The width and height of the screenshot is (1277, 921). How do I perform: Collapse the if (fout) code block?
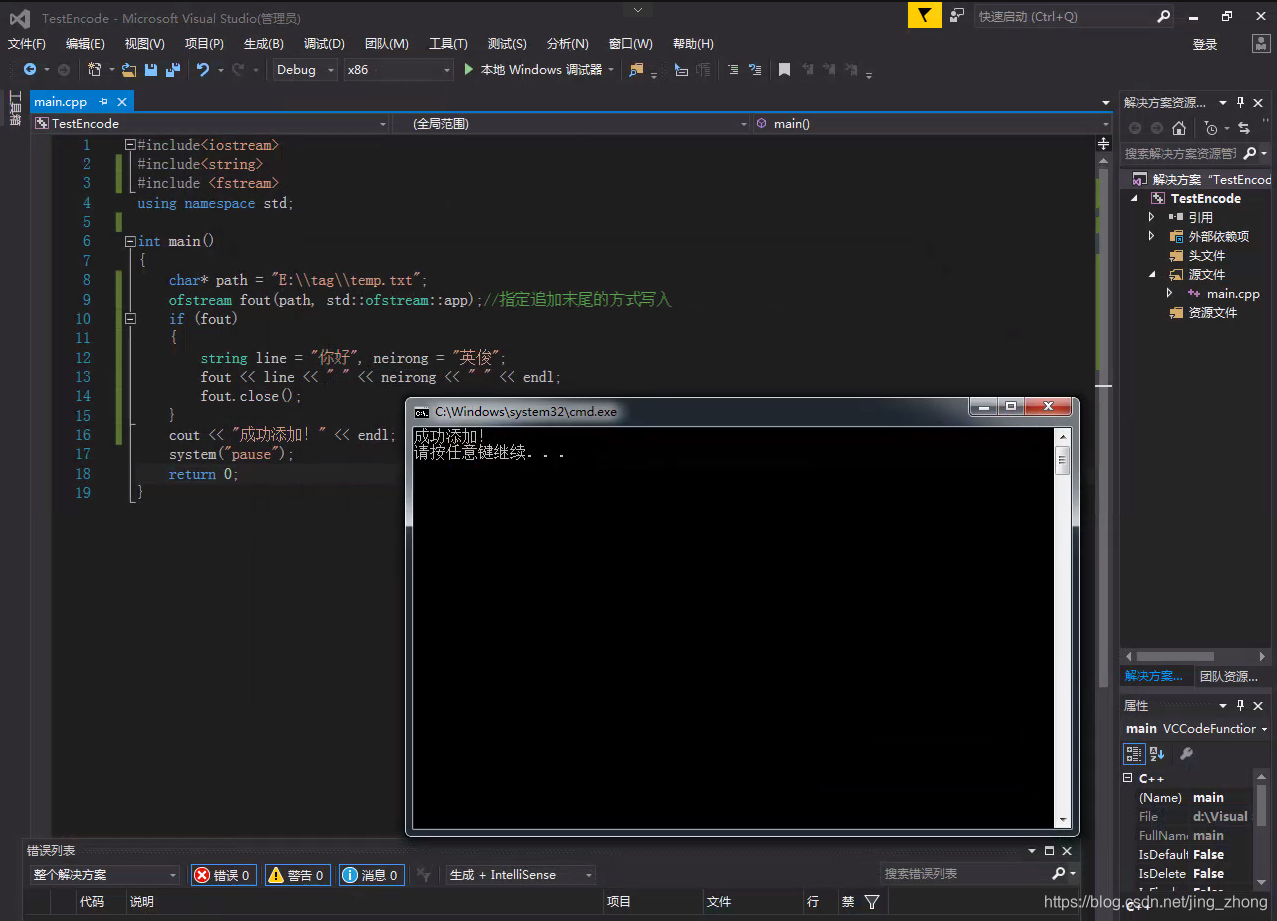pos(130,319)
